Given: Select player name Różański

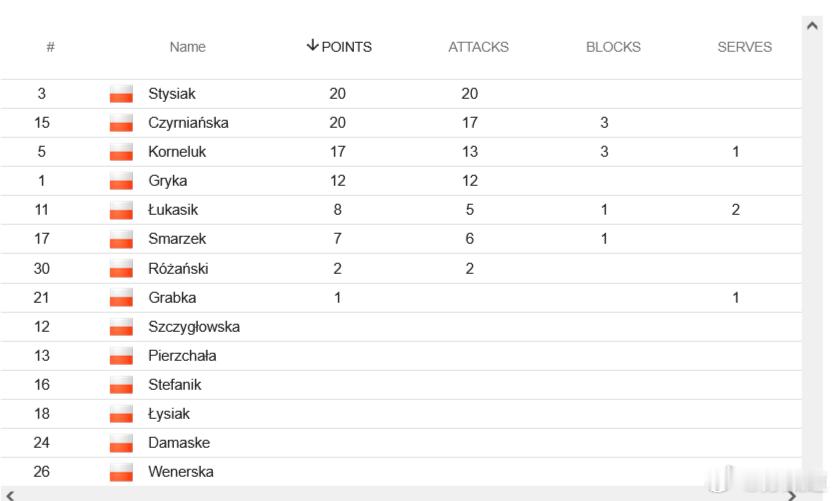Looking at the screenshot, I should 178,268.
